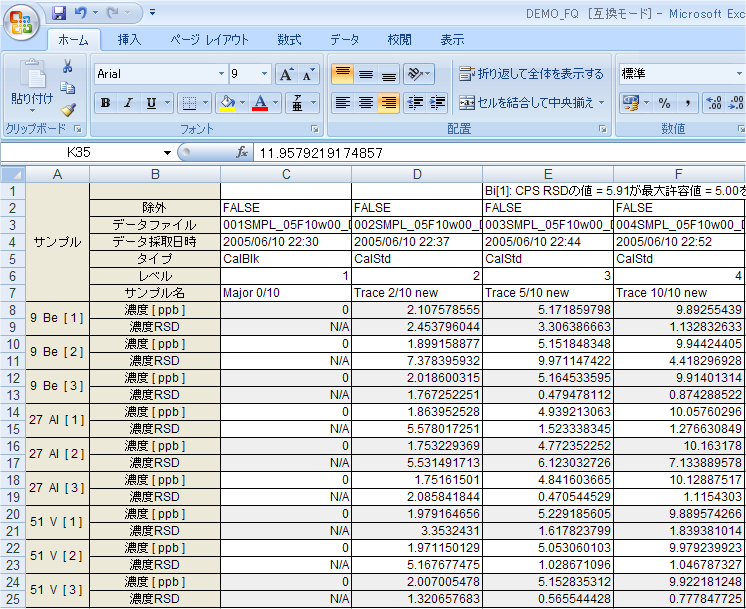Expand the fill color dropdown arrow
The width and height of the screenshot is (746, 609).
pos(242,103)
